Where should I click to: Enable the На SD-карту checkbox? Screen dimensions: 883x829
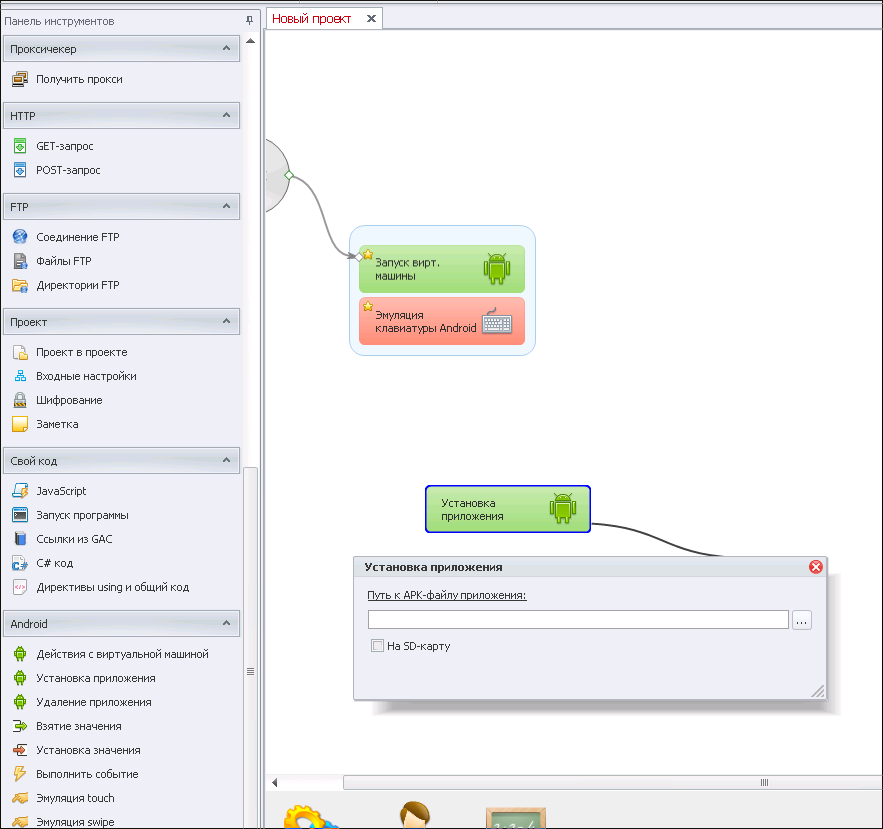pyautogui.click(x=377, y=646)
